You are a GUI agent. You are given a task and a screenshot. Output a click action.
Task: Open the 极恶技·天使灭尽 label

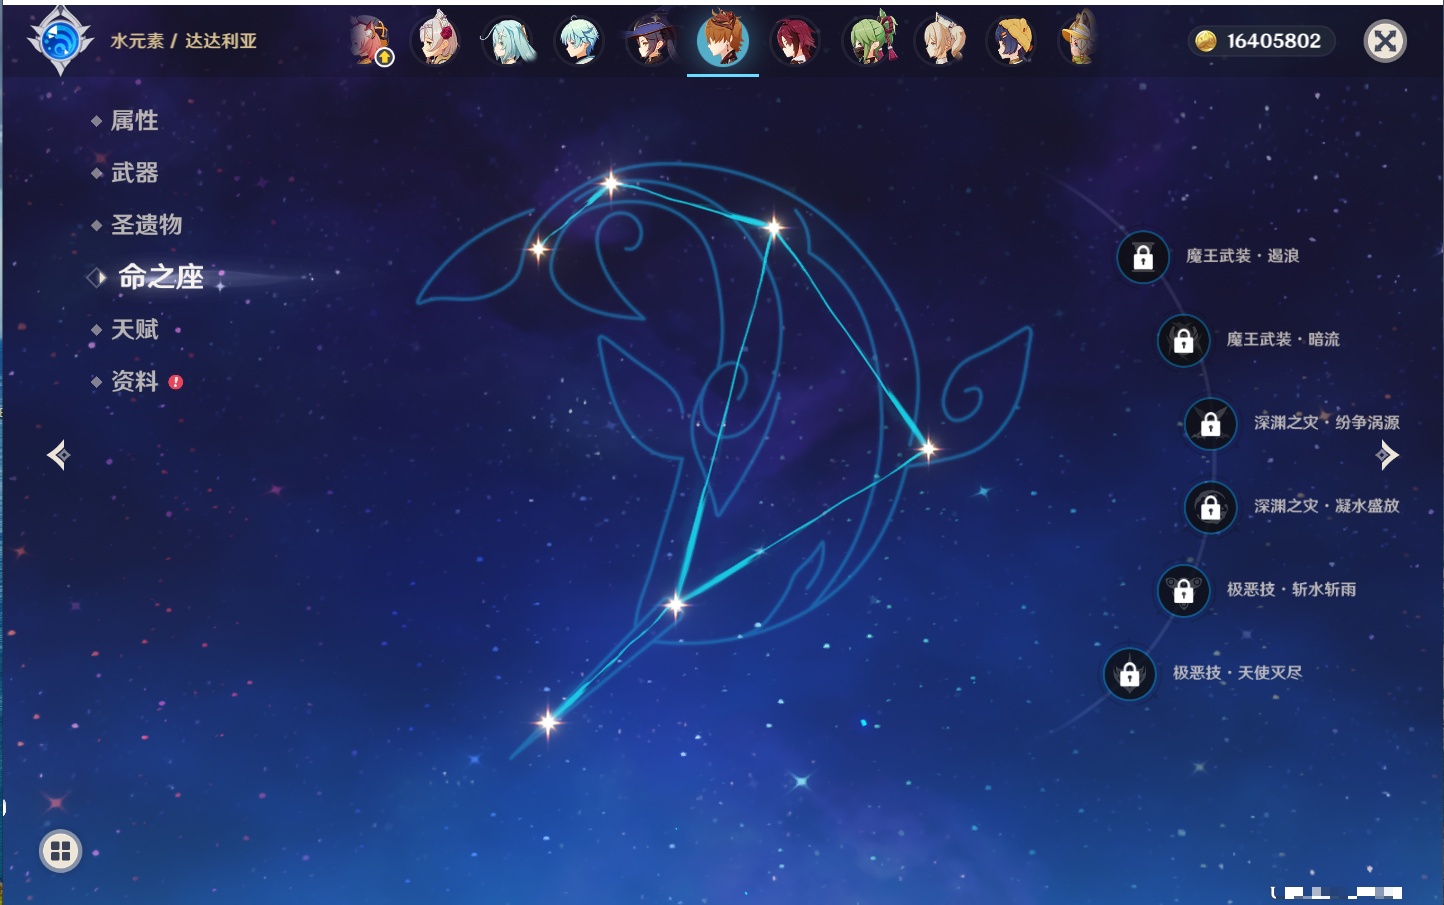click(x=1237, y=672)
